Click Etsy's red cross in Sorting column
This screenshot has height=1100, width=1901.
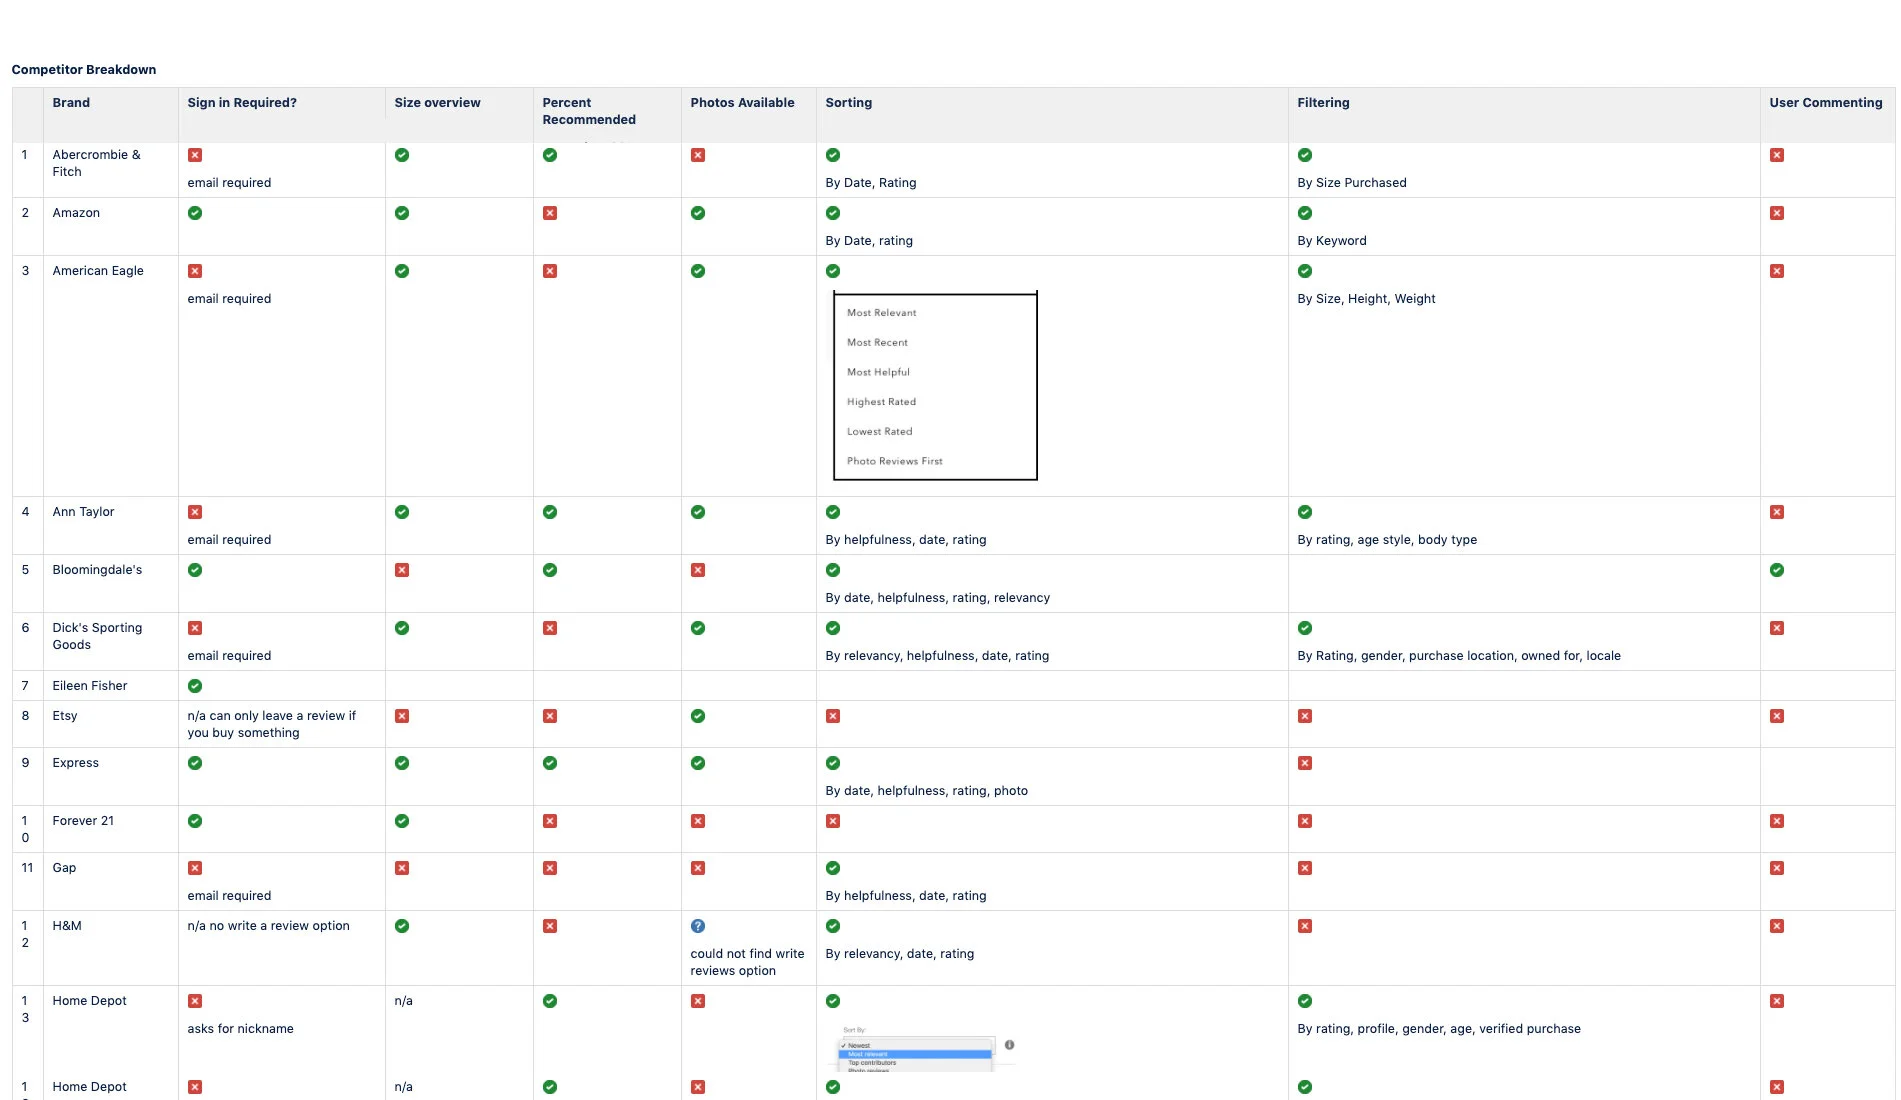point(833,716)
